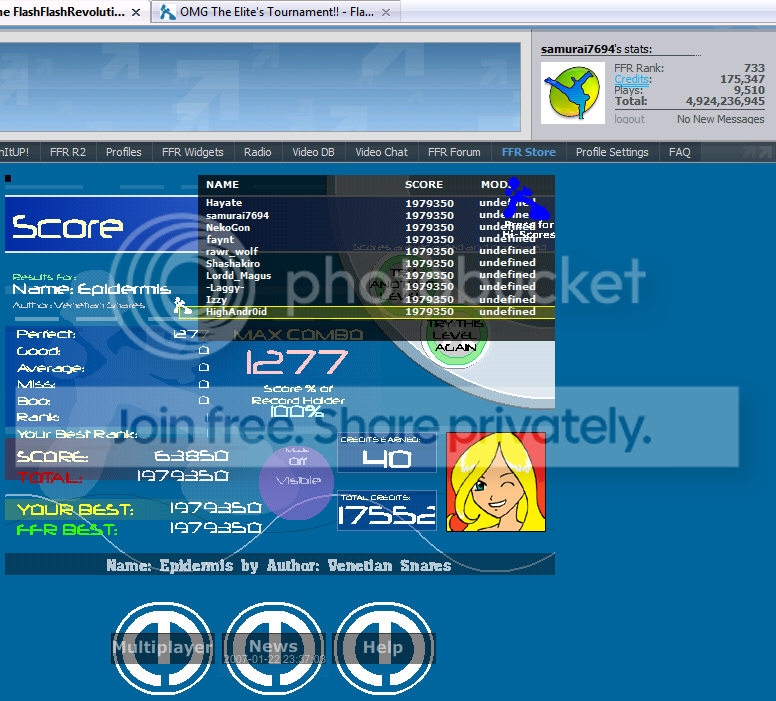776x701 pixels.
Task: Select the highlighted HighAndr0id high score row
Action: click(x=378, y=312)
